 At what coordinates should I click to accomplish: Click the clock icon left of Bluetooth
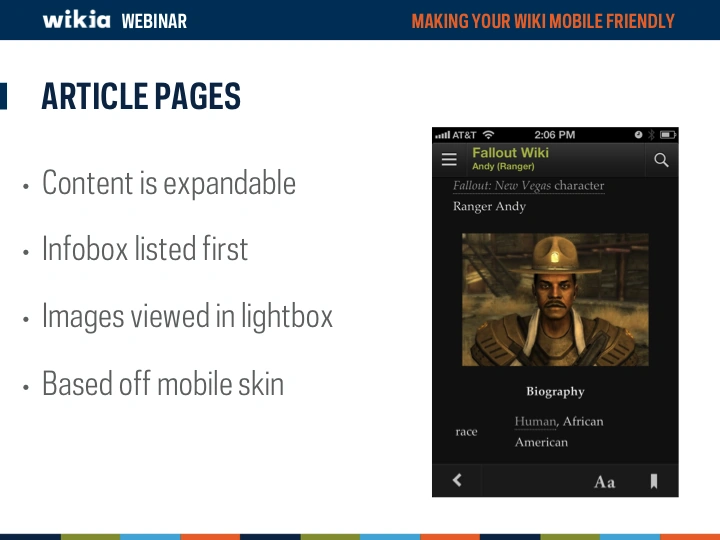click(x=639, y=135)
